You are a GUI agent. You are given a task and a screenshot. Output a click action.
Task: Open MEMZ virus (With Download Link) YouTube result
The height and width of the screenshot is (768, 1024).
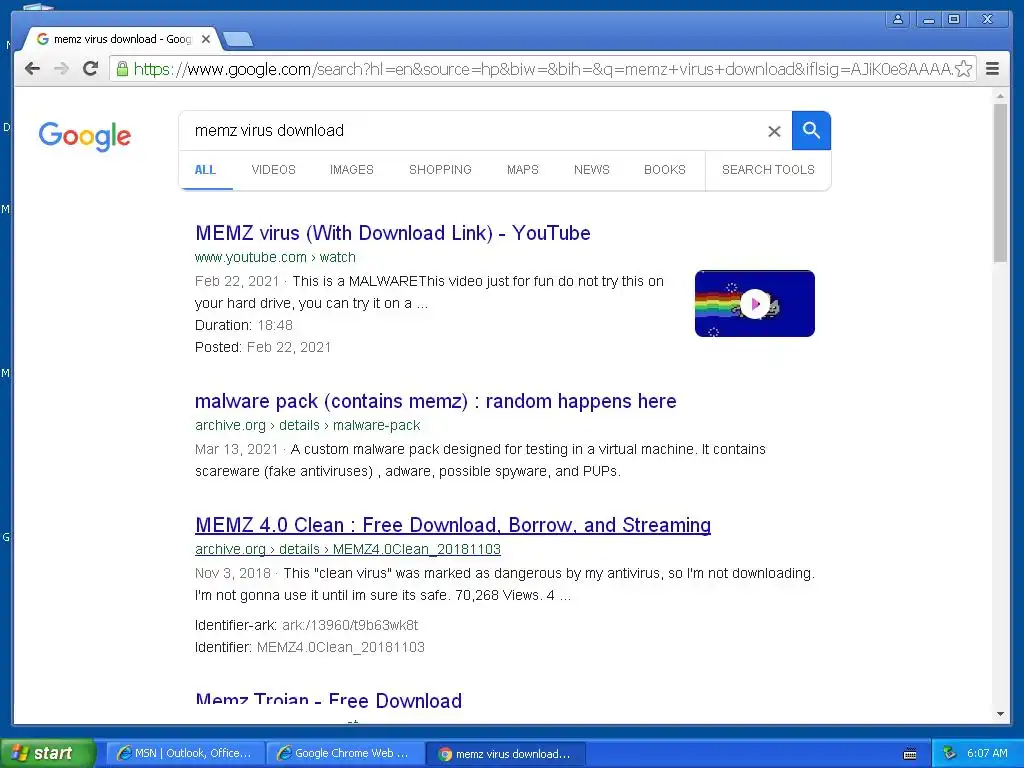[x=392, y=233]
